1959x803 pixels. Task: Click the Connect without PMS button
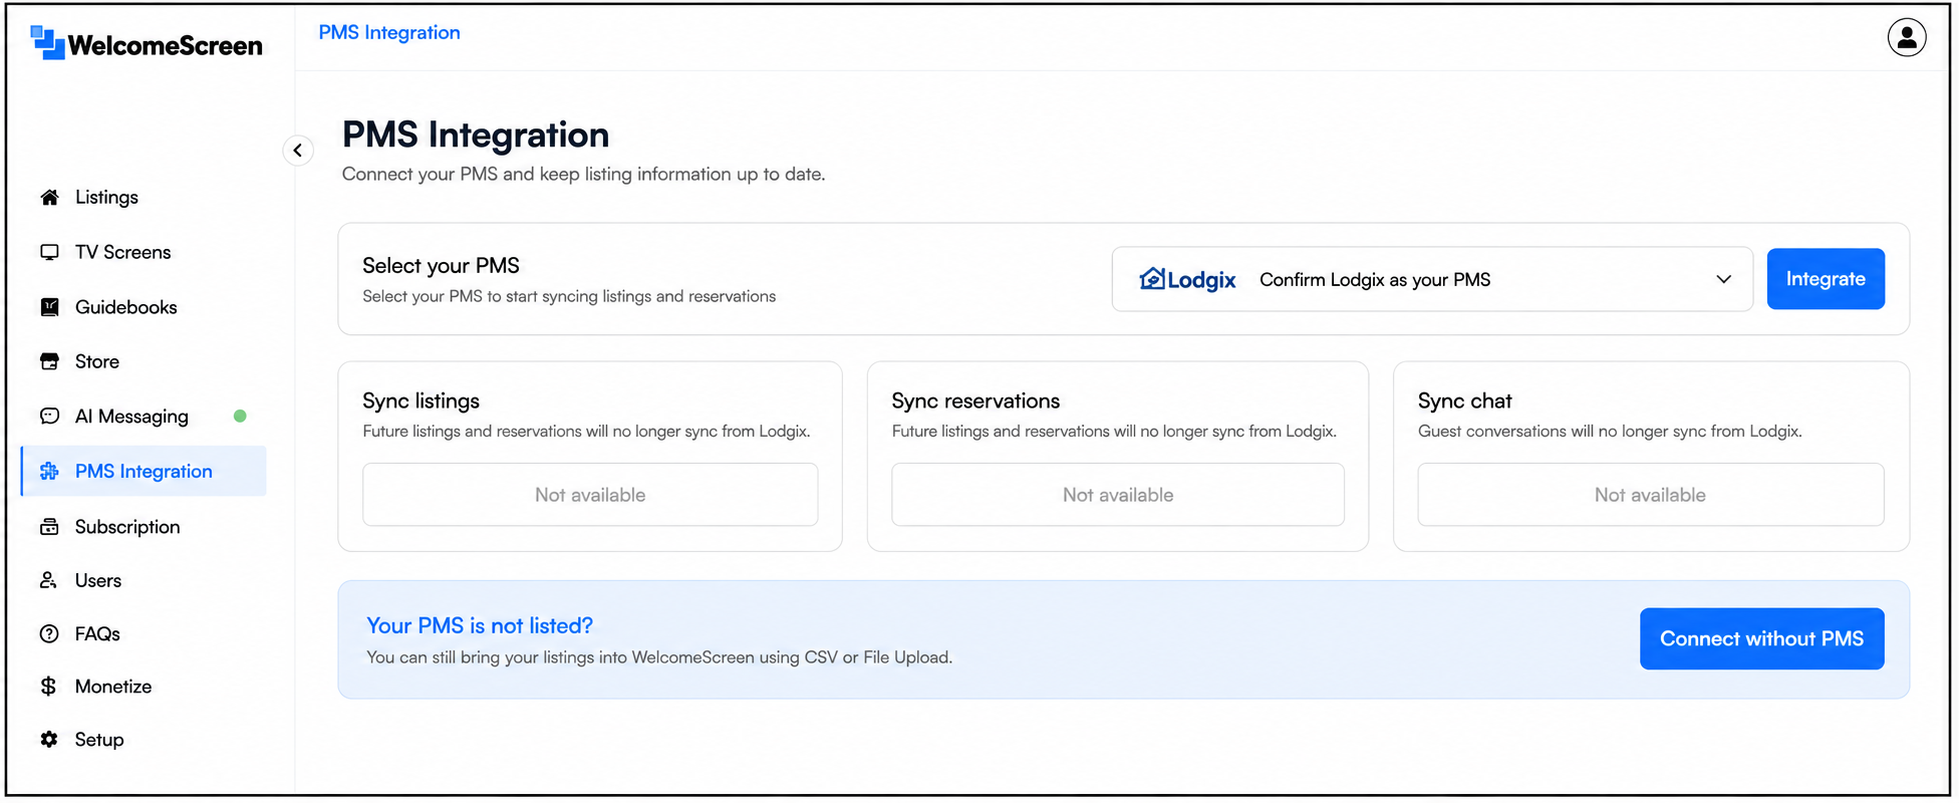(x=1761, y=638)
